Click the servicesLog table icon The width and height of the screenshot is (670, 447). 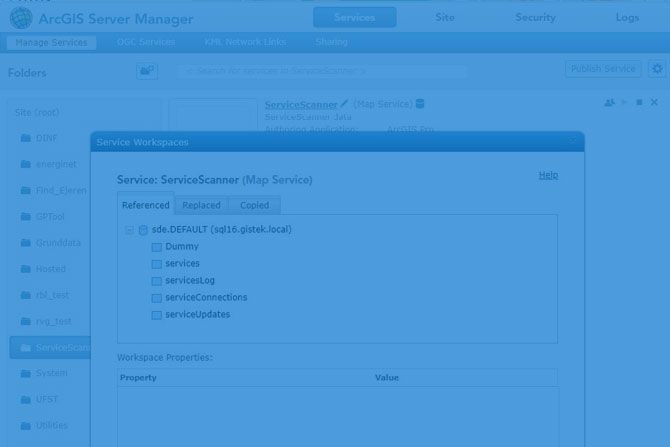(157, 281)
